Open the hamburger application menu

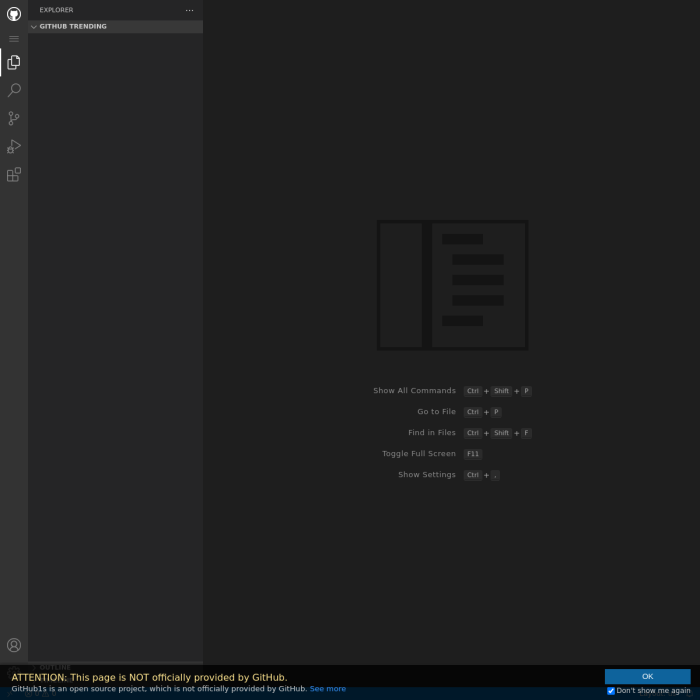pyautogui.click(x=14, y=39)
